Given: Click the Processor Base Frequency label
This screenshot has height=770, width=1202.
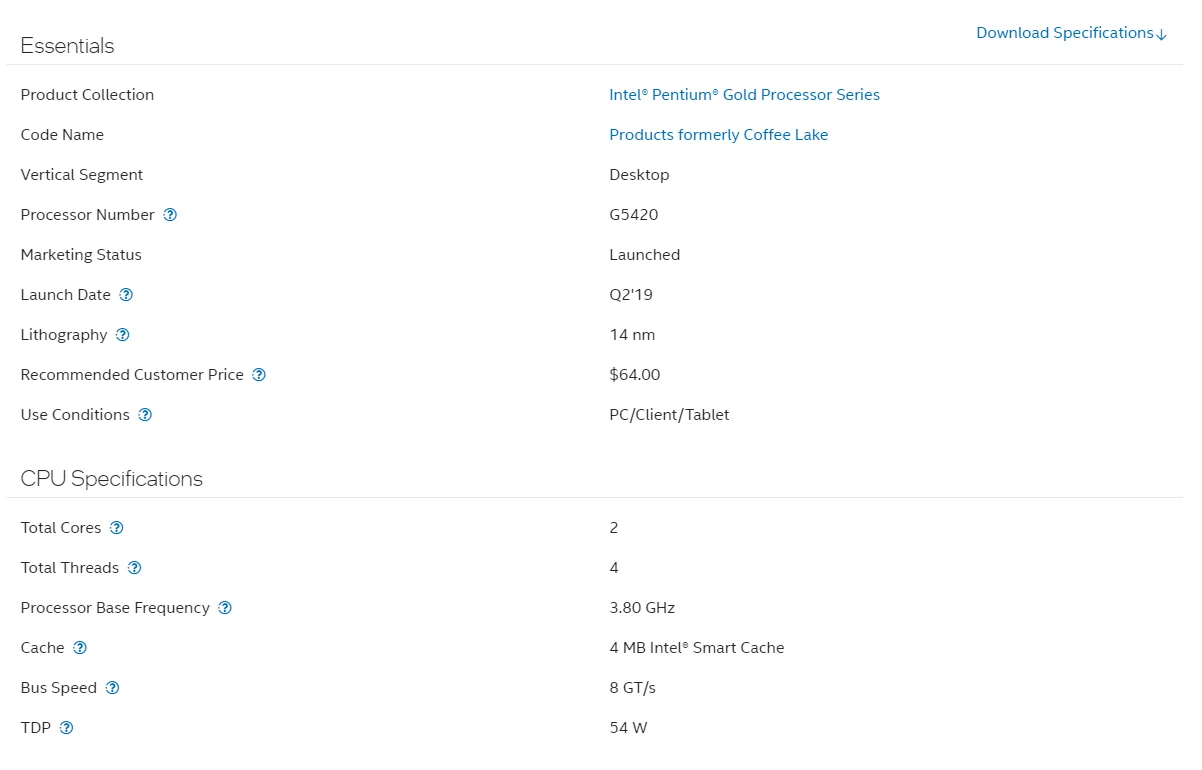Looking at the screenshot, I should [x=115, y=608].
